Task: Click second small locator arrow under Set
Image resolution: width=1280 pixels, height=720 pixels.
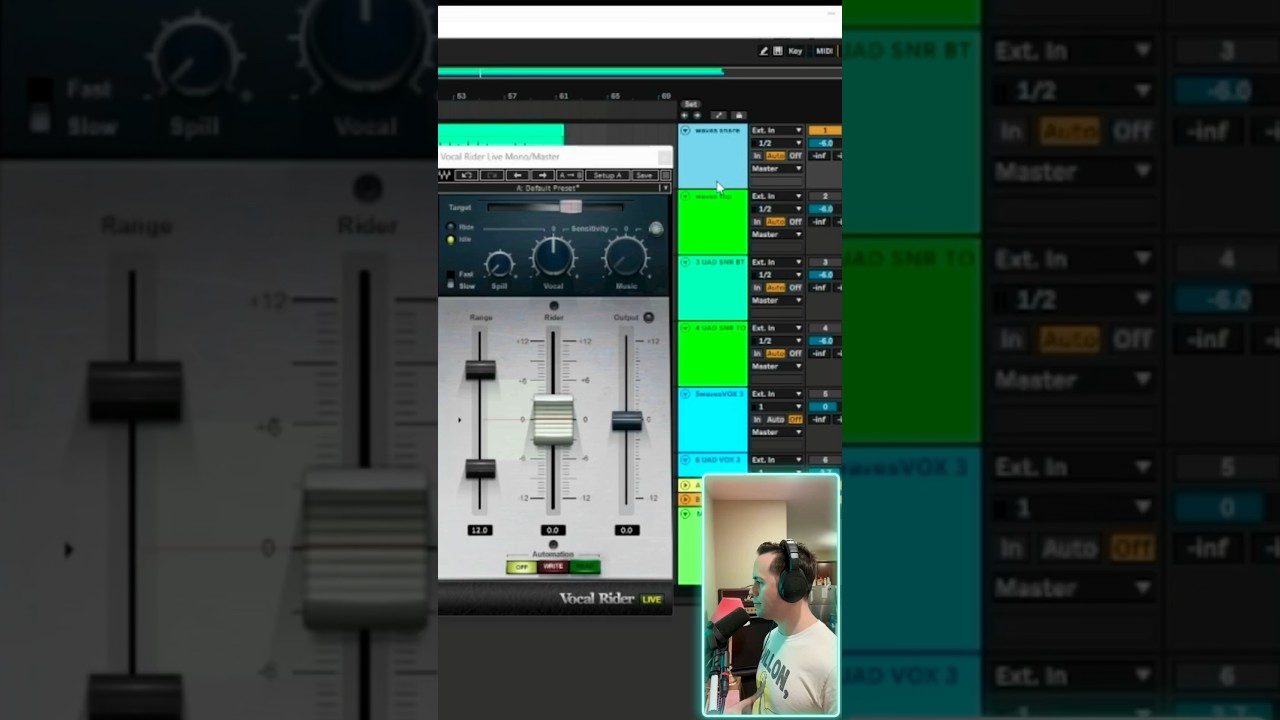Action: coord(697,115)
